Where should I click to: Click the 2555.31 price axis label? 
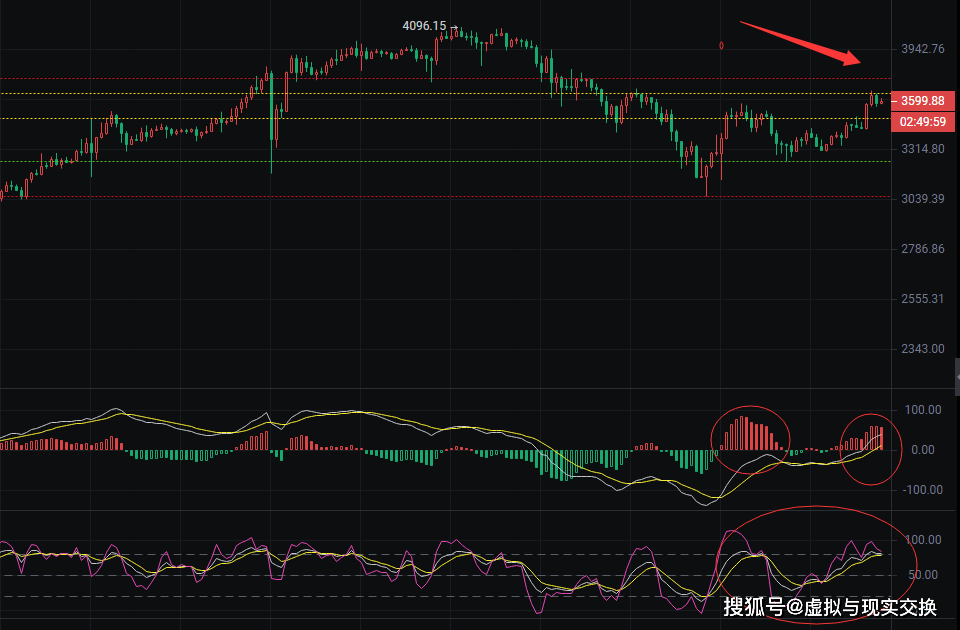click(923, 299)
